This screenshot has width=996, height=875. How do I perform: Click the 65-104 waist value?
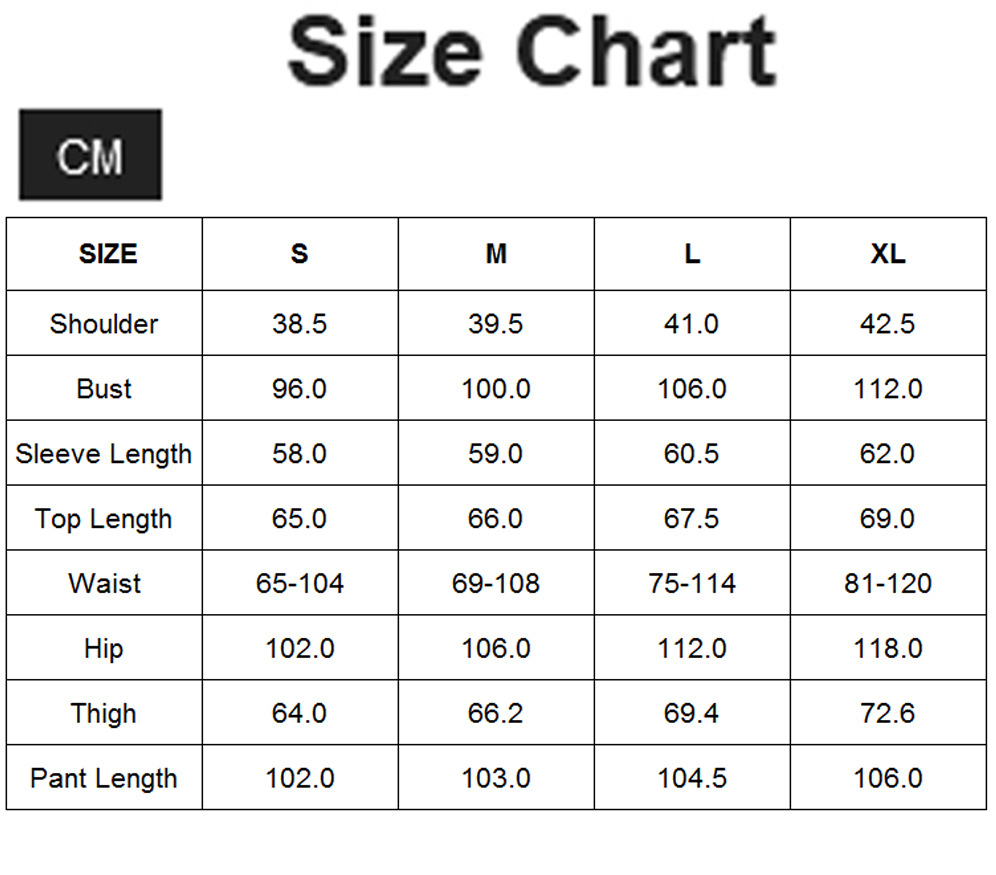pyautogui.click(x=300, y=584)
